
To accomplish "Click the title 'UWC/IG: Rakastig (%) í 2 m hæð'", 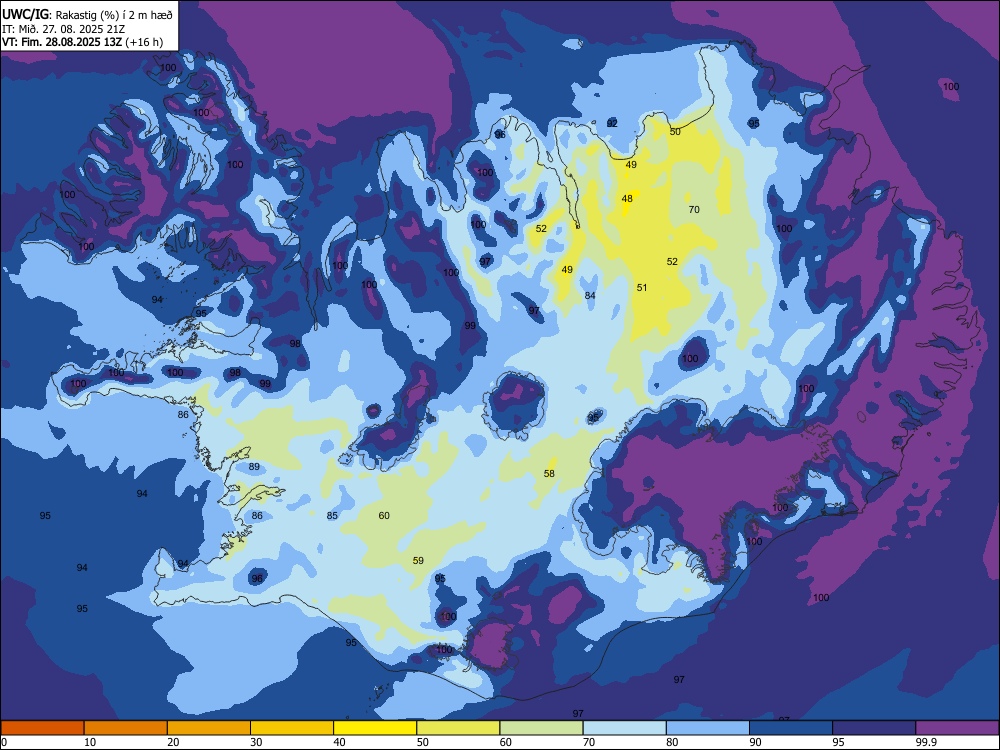I will pyautogui.click(x=87, y=15).
